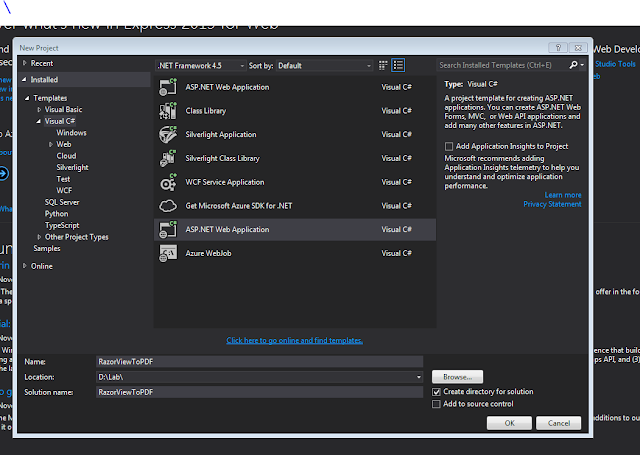Click the Silverlight Application template icon
Viewport: 640px width, 455px height.
pos(168,134)
